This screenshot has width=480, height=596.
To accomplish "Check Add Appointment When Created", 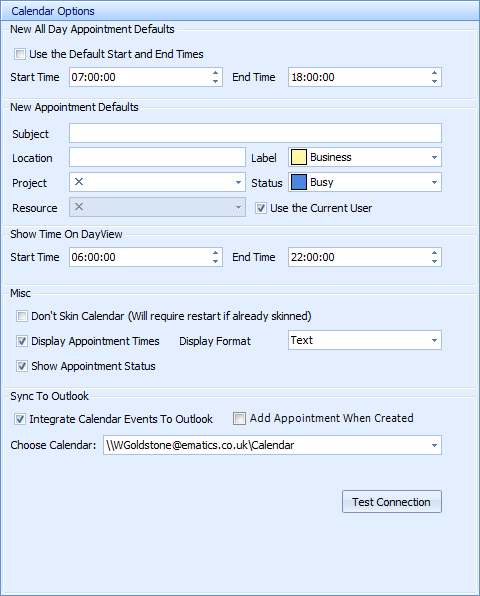I will (x=239, y=418).
